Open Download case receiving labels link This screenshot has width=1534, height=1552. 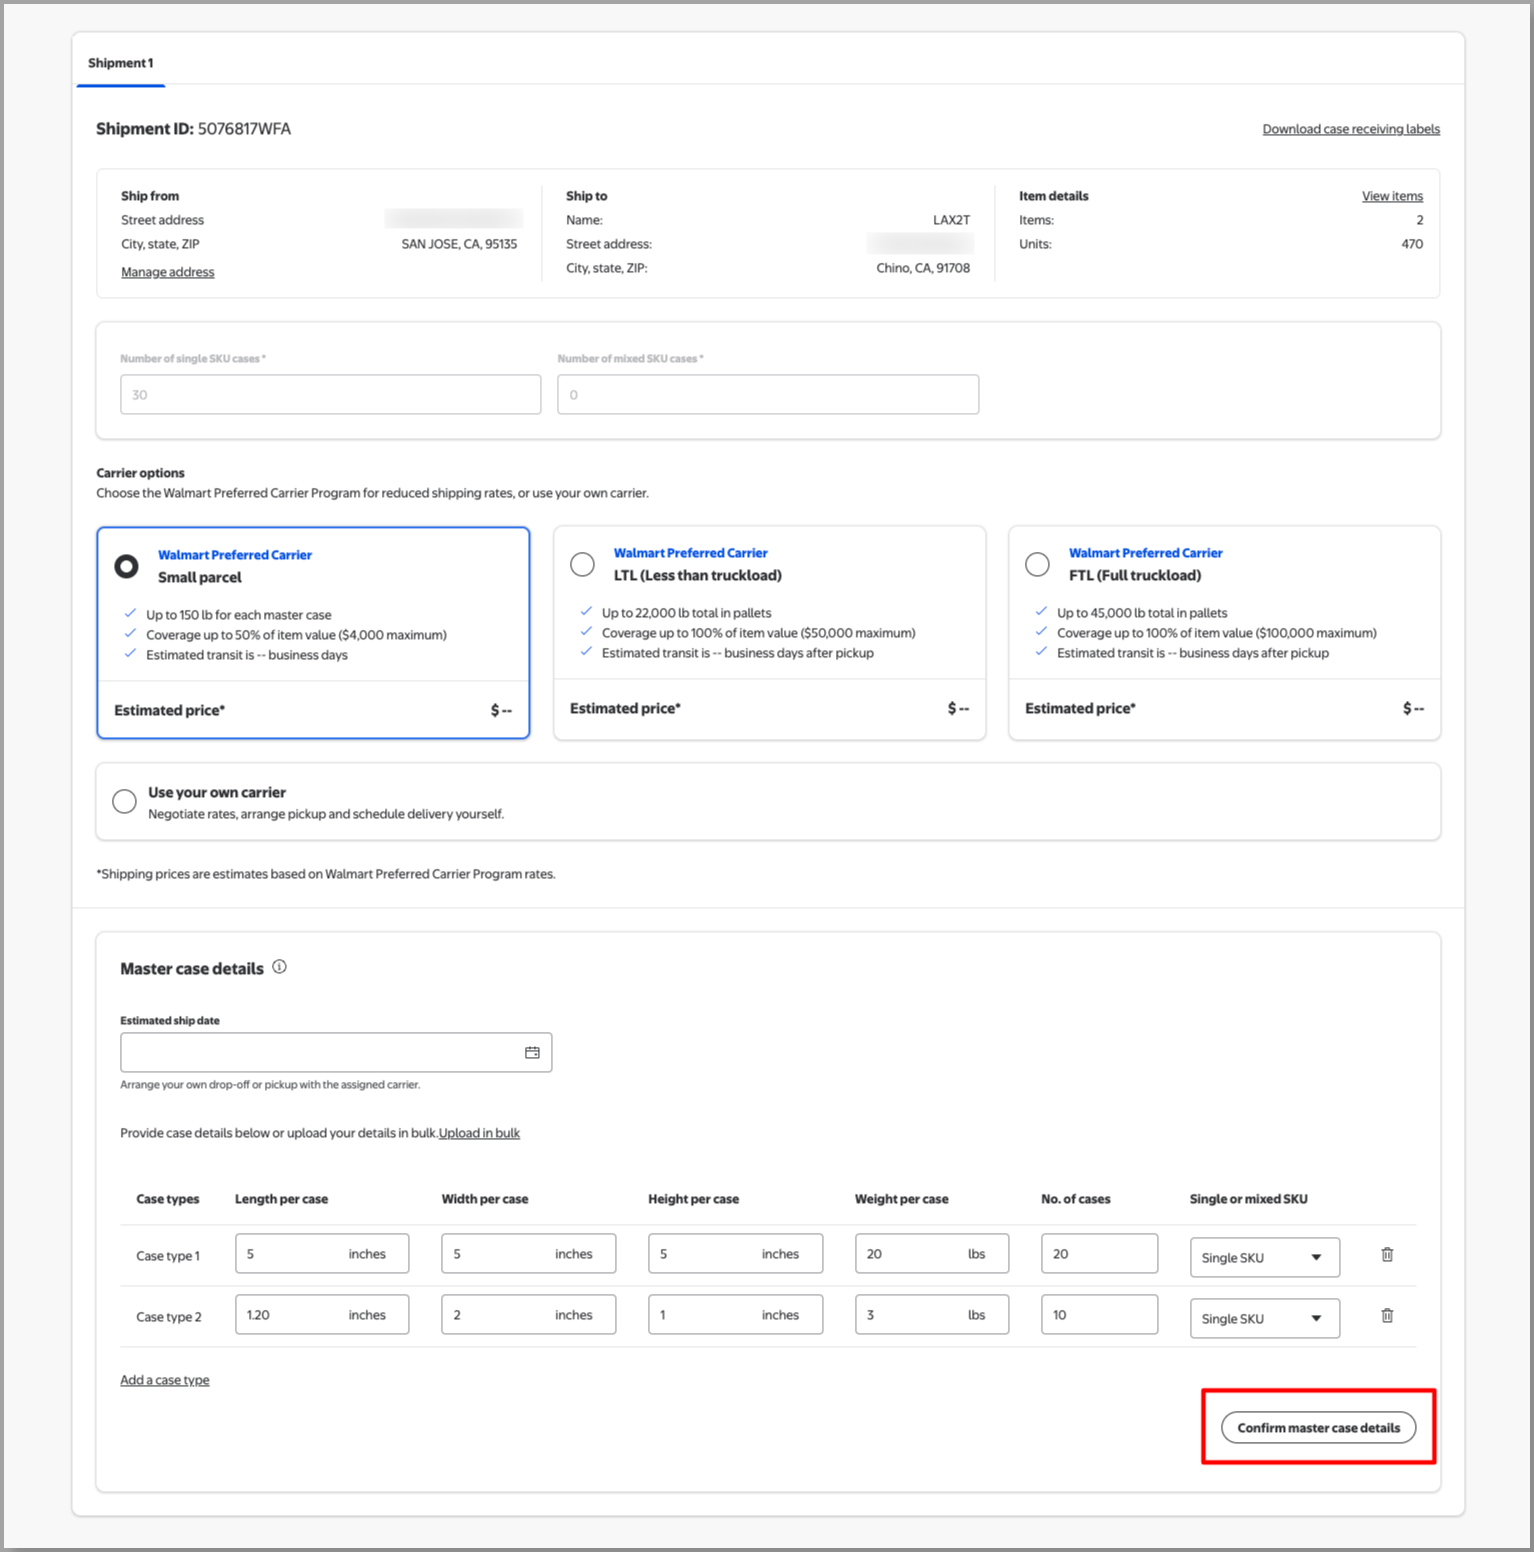point(1350,129)
